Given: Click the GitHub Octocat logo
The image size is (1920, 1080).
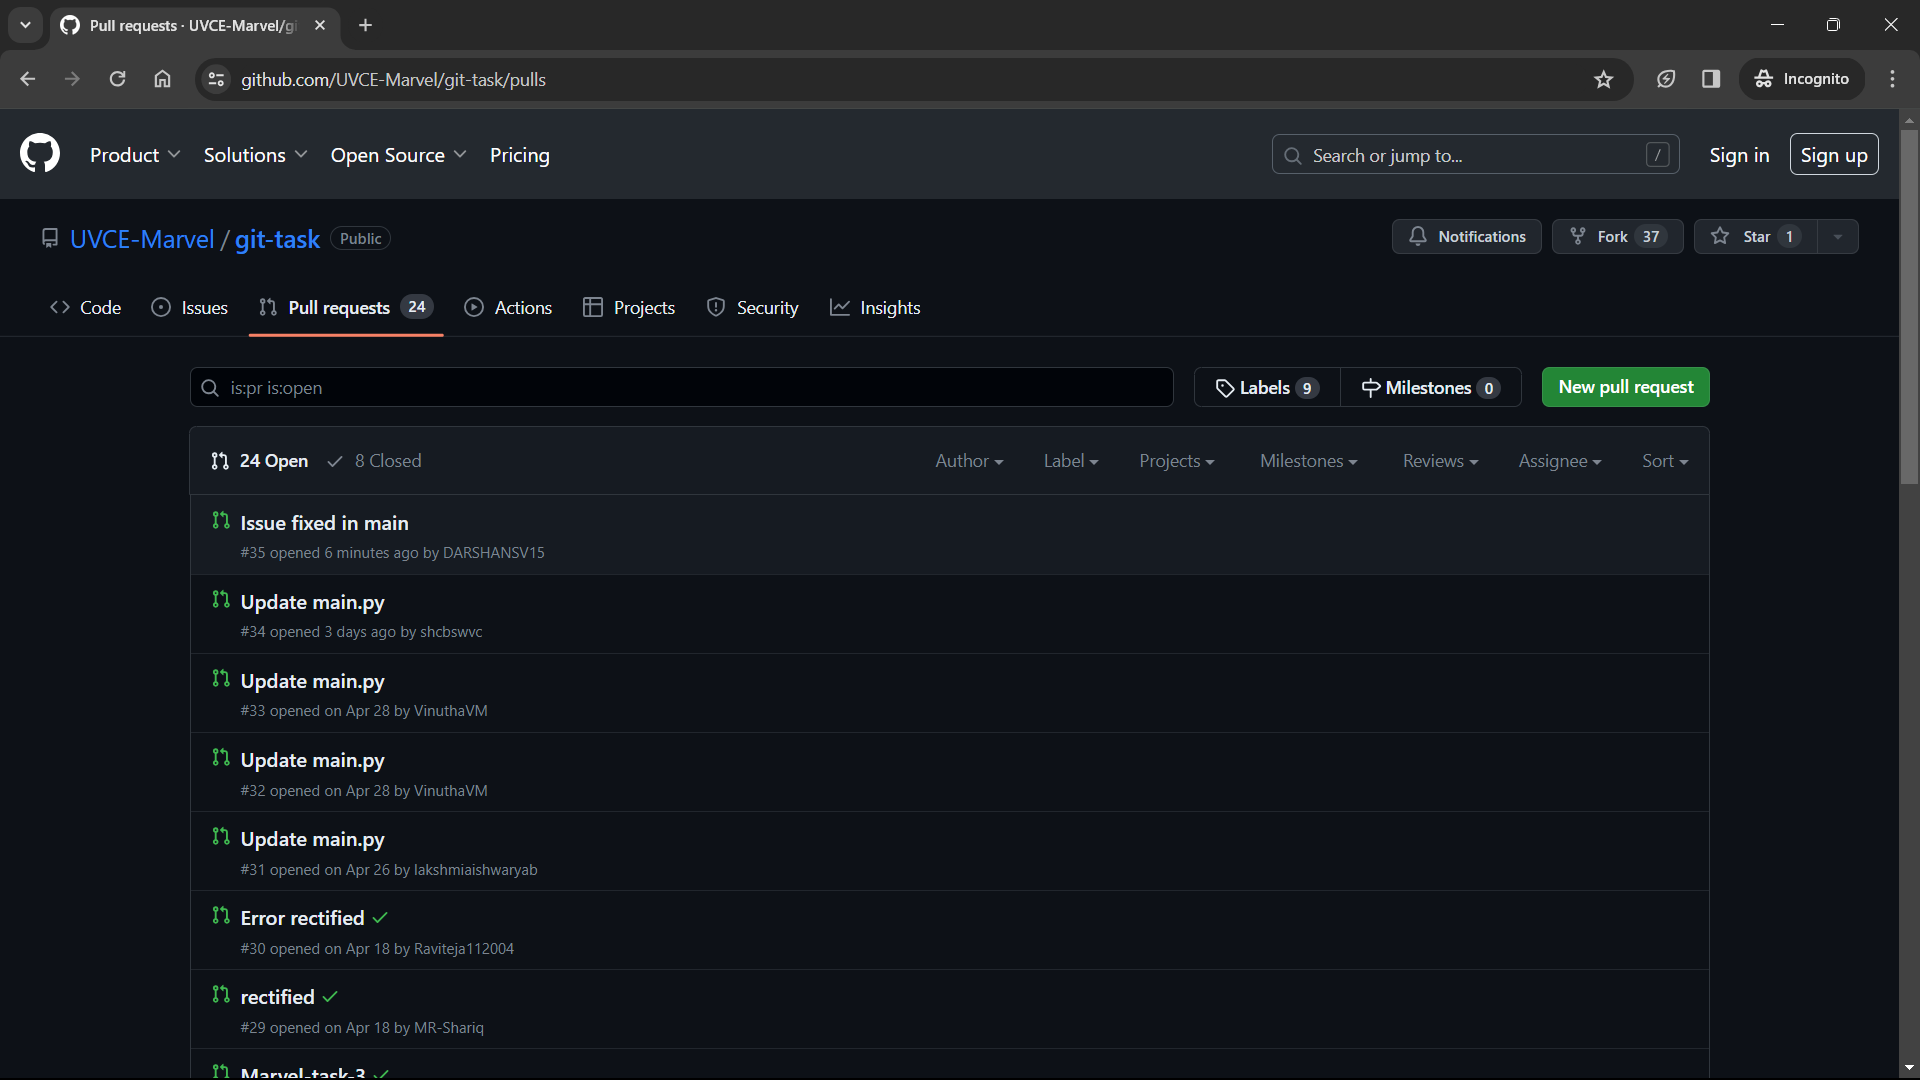Looking at the screenshot, I should point(40,154).
